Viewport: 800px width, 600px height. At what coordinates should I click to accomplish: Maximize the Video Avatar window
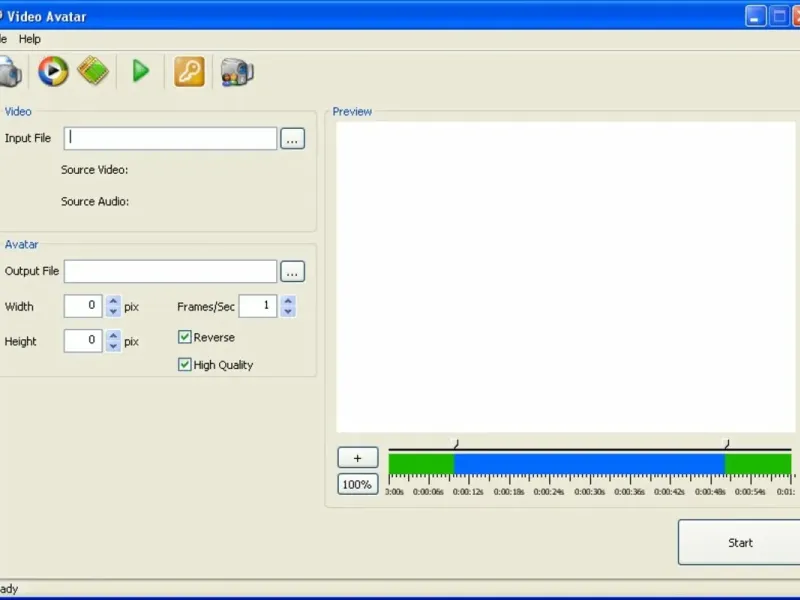779,16
